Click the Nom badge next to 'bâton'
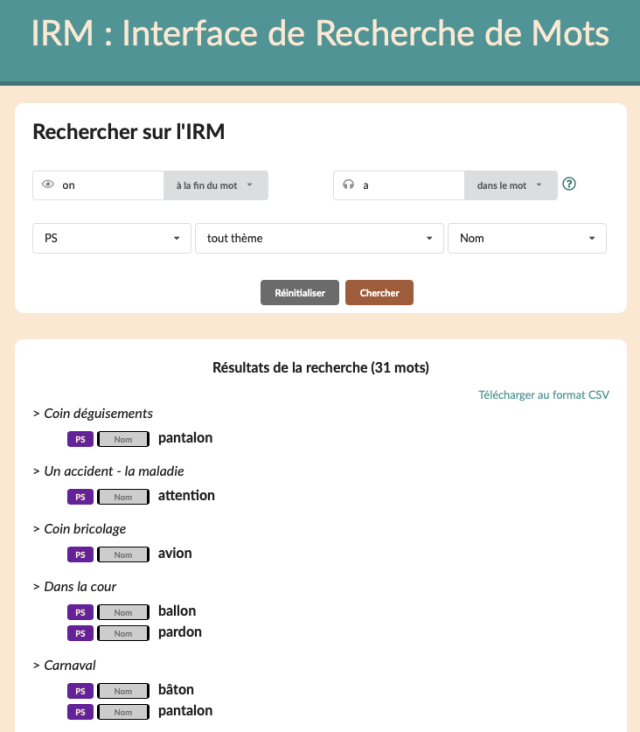 (x=123, y=691)
